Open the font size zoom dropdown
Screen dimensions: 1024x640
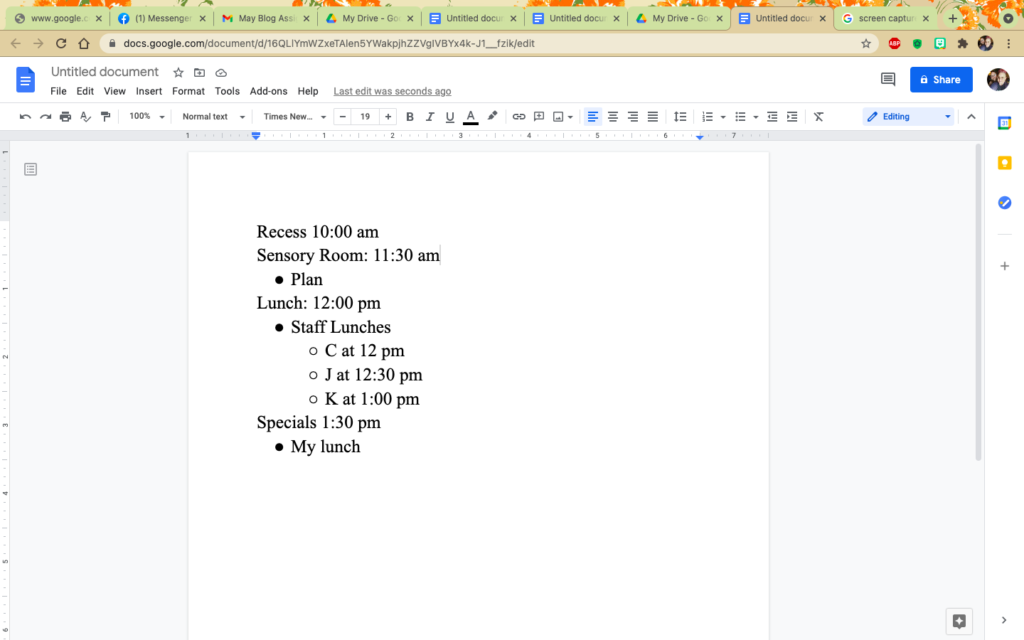[145, 116]
